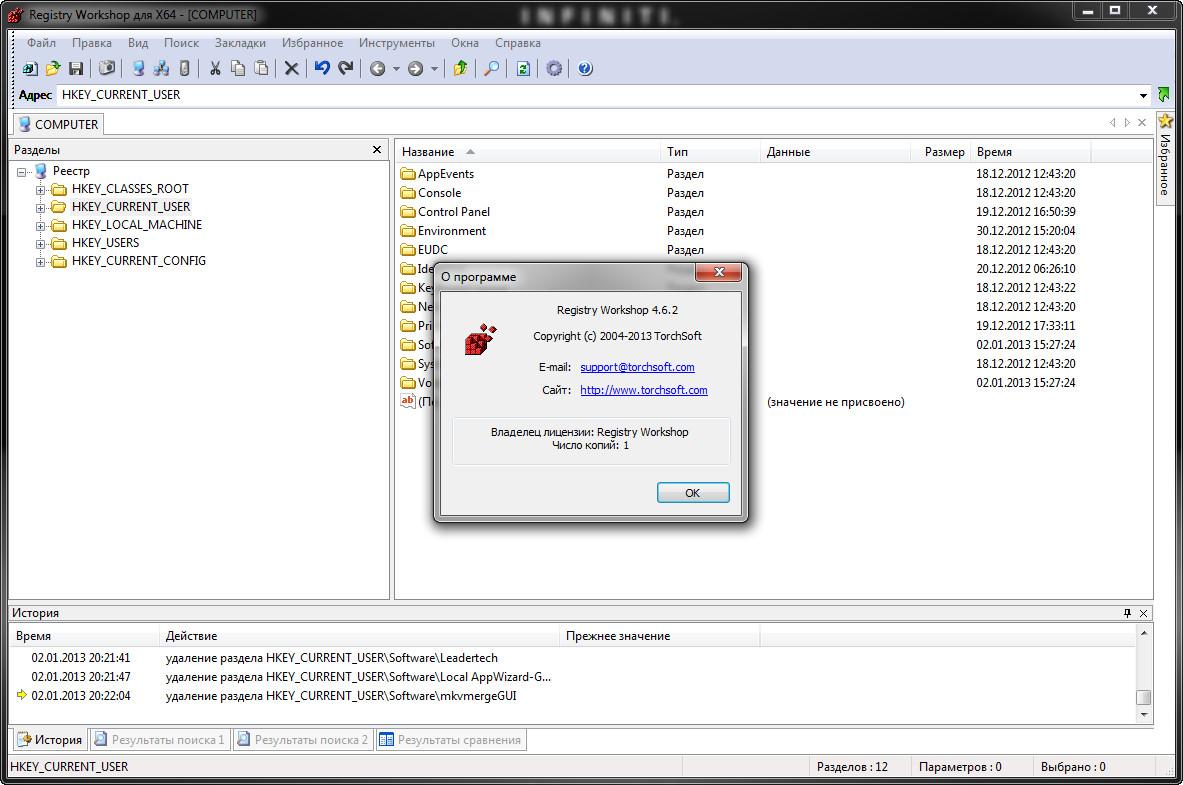Open the Правка menu
1183x785 pixels.
coord(92,43)
